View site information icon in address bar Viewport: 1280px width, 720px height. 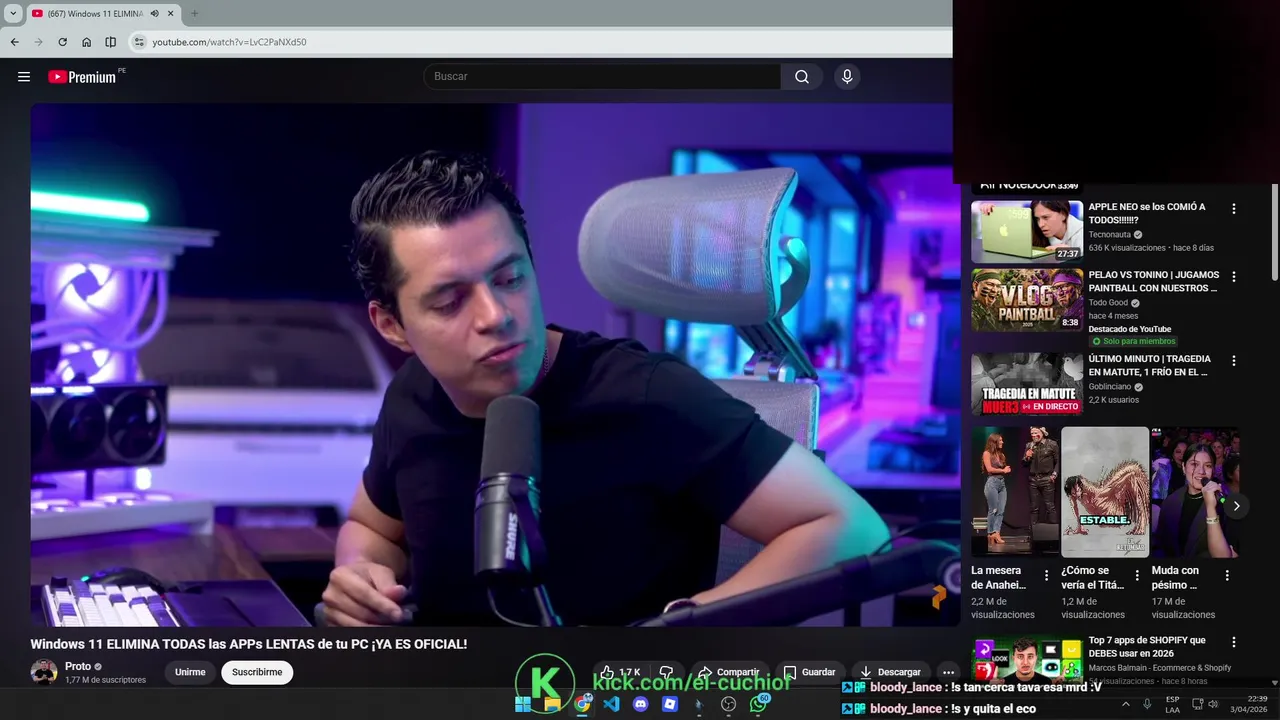point(139,42)
